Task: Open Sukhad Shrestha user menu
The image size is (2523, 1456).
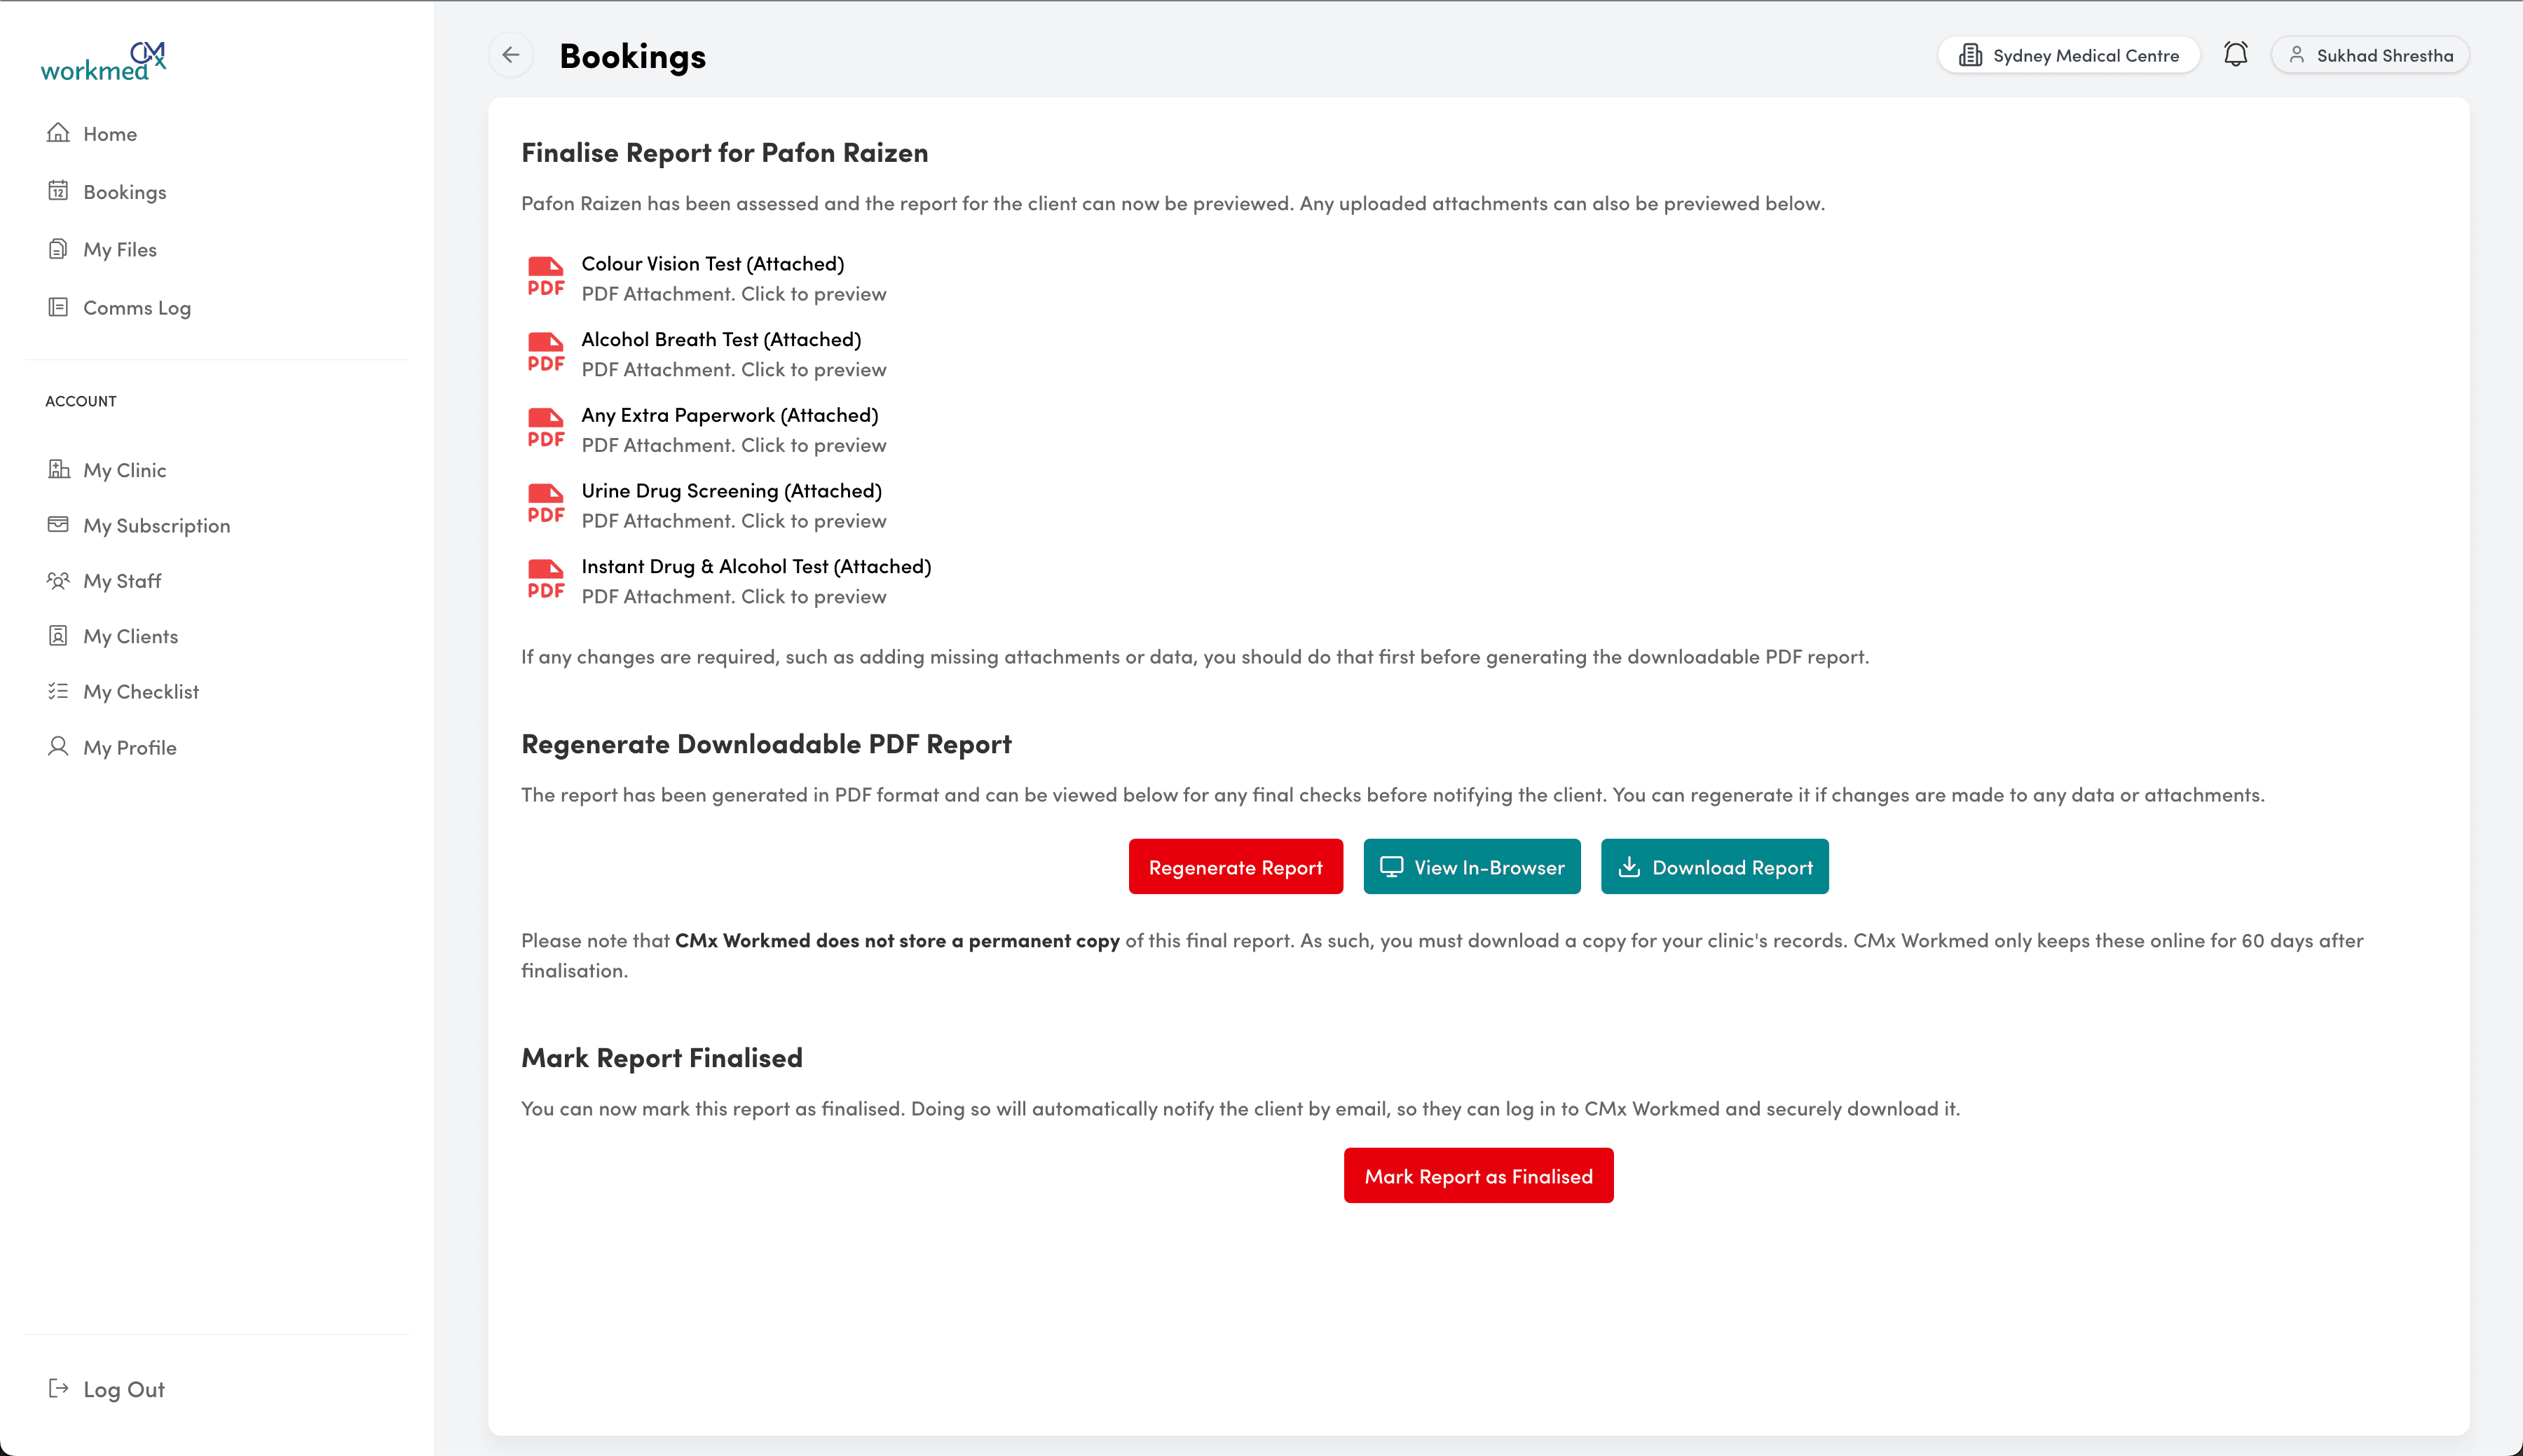Action: tap(2370, 55)
